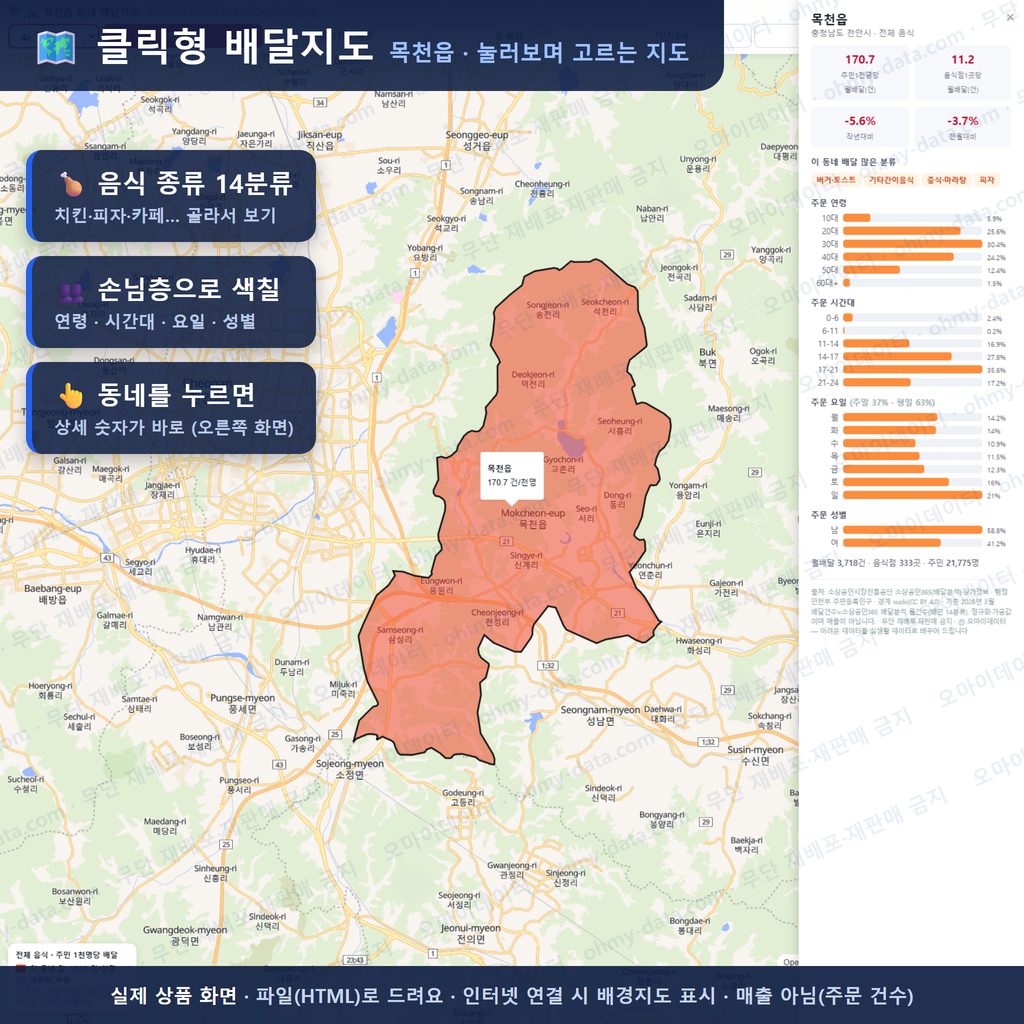This screenshot has width=1024, height=1024.
Task: Click the Deokjeon-ri 덕전리 map label
Action: pos(533,379)
